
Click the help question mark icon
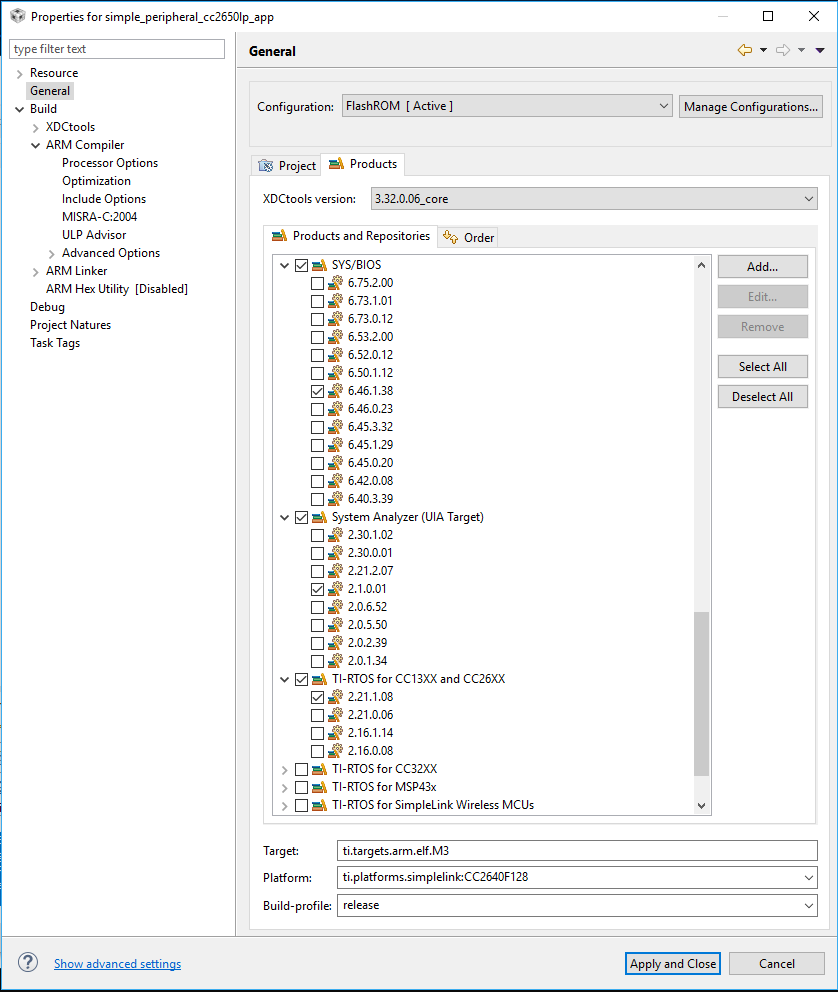28,962
